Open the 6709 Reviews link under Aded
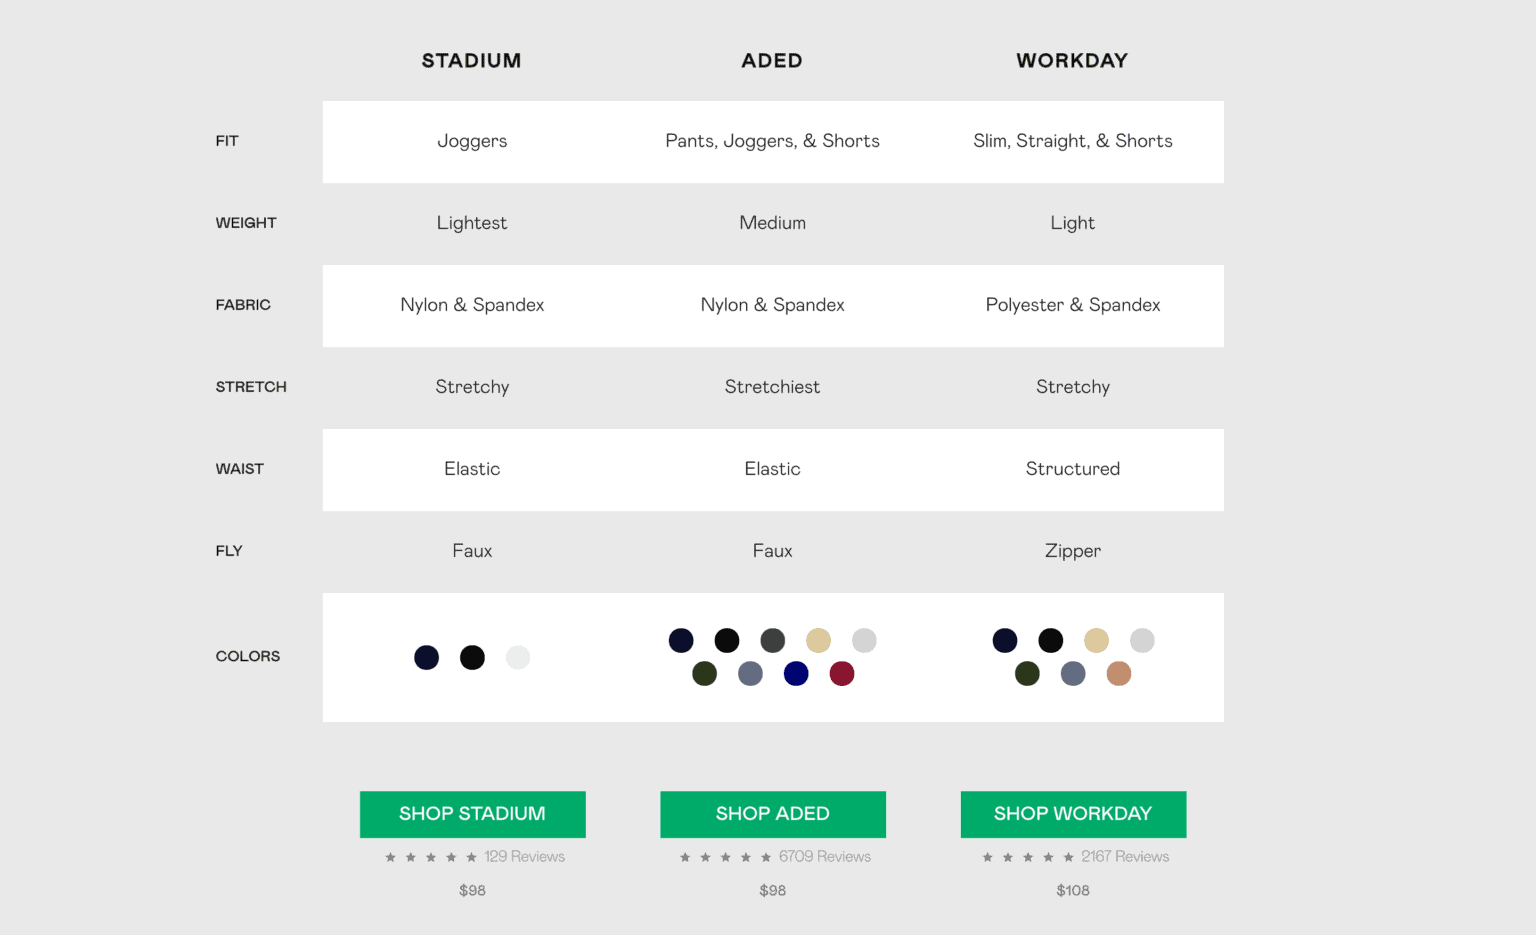 pos(825,857)
